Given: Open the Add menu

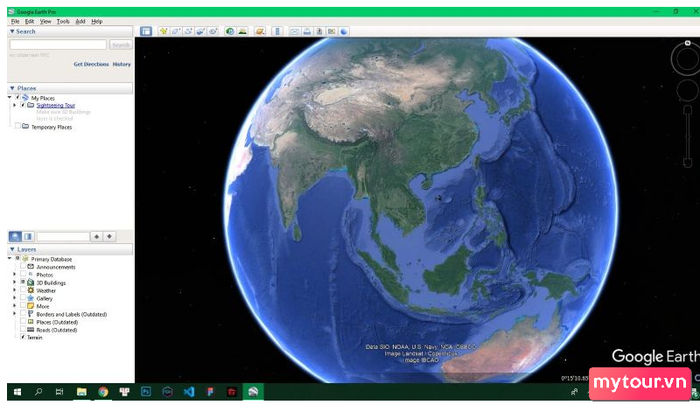Looking at the screenshot, I should [x=80, y=21].
